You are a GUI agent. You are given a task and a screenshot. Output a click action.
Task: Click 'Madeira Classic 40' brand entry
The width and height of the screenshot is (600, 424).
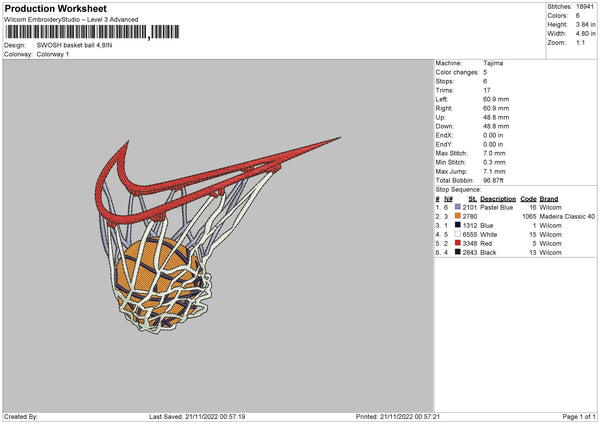click(x=567, y=216)
